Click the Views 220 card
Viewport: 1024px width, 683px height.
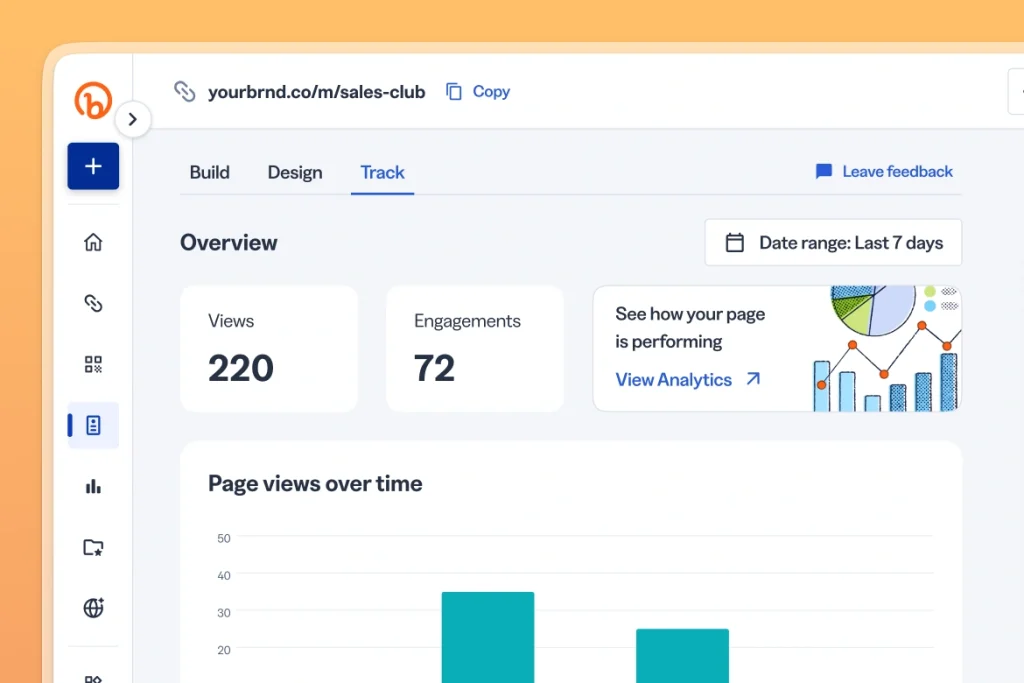(269, 349)
